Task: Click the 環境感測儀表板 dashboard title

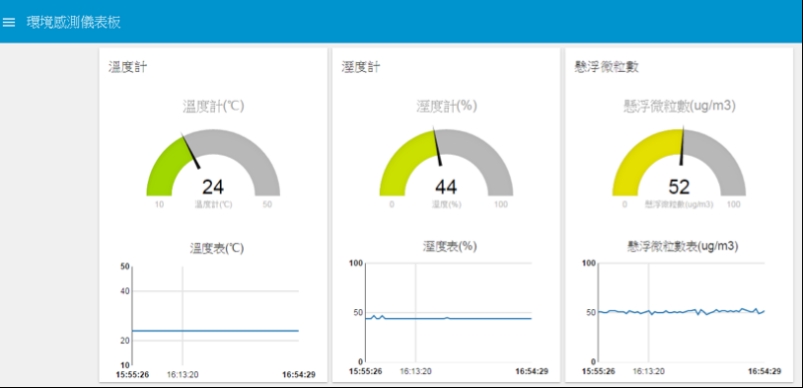Action: click(74, 23)
